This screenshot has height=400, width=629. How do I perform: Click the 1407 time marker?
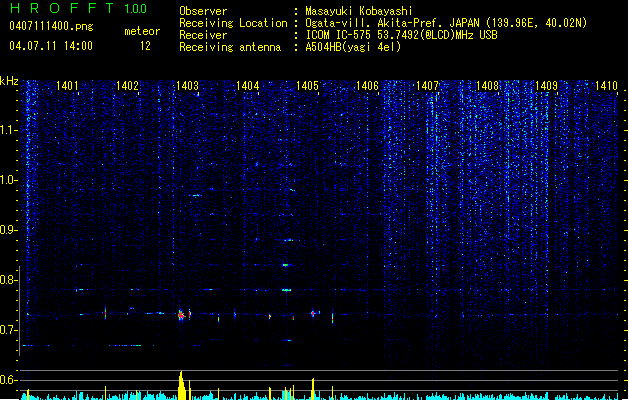coord(427,85)
